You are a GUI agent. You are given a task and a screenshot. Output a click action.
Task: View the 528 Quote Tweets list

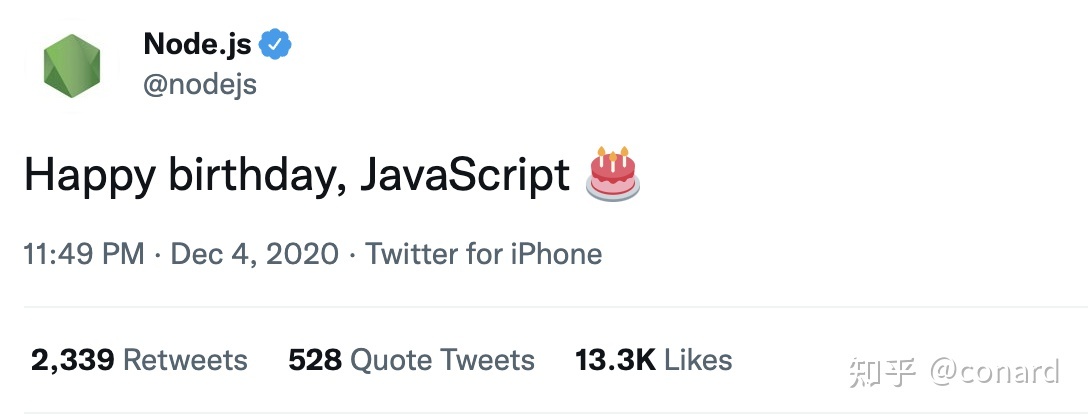411,360
